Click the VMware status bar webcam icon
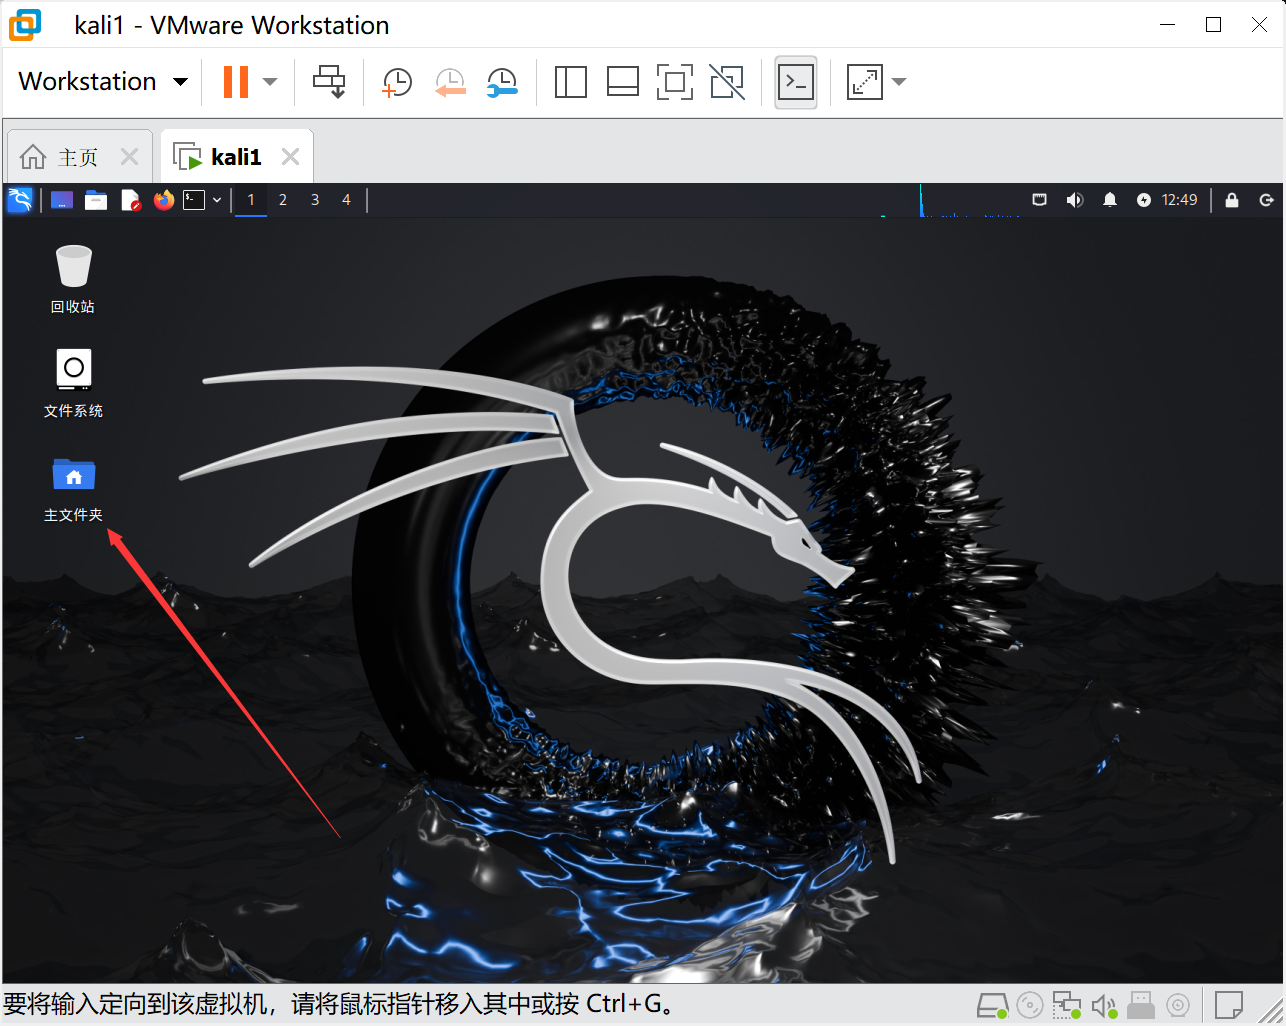This screenshot has height=1026, width=1286. tap(1178, 1005)
